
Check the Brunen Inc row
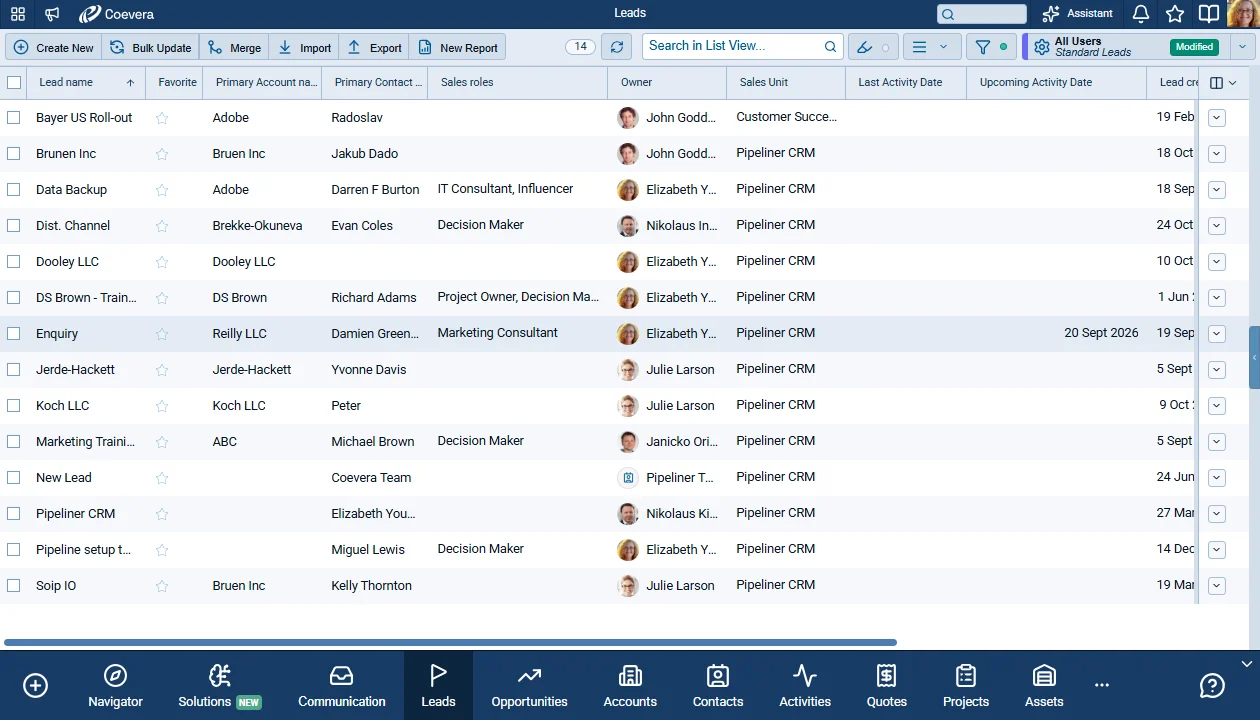click(x=14, y=154)
